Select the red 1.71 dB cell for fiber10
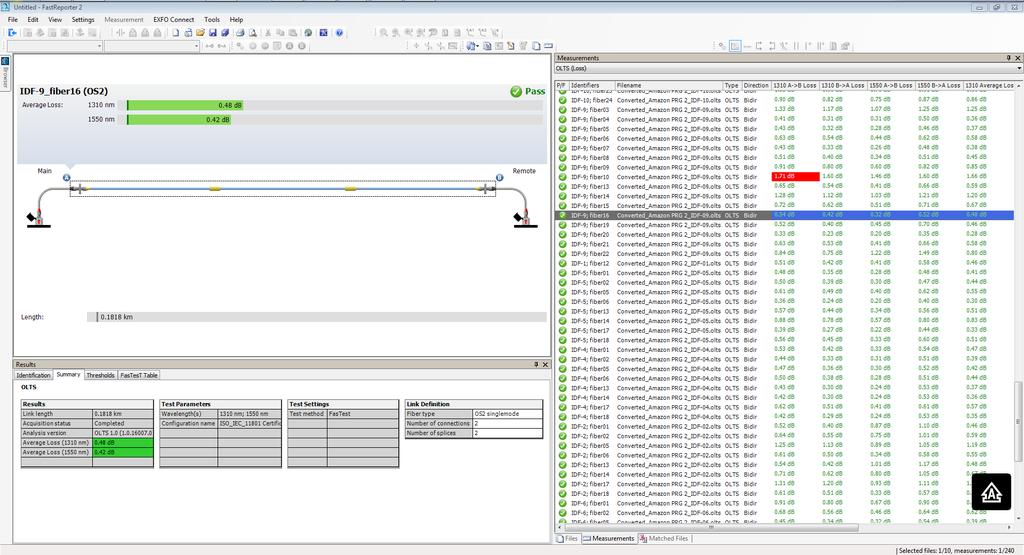The image size is (1024, 555). pyautogui.click(x=795, y=177)
